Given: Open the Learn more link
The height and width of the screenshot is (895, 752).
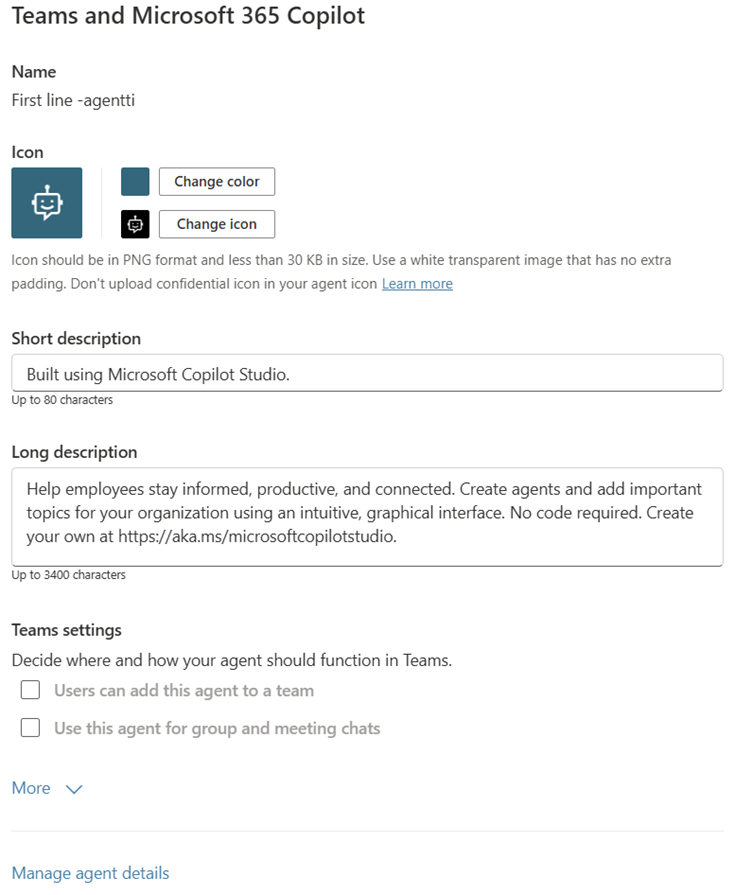Looking at the screenshot, I should tap(417, 284).
